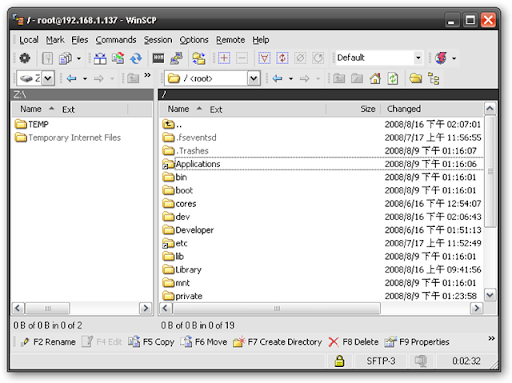Sort remote panel by Size column
512x383 pixels.
354,109
